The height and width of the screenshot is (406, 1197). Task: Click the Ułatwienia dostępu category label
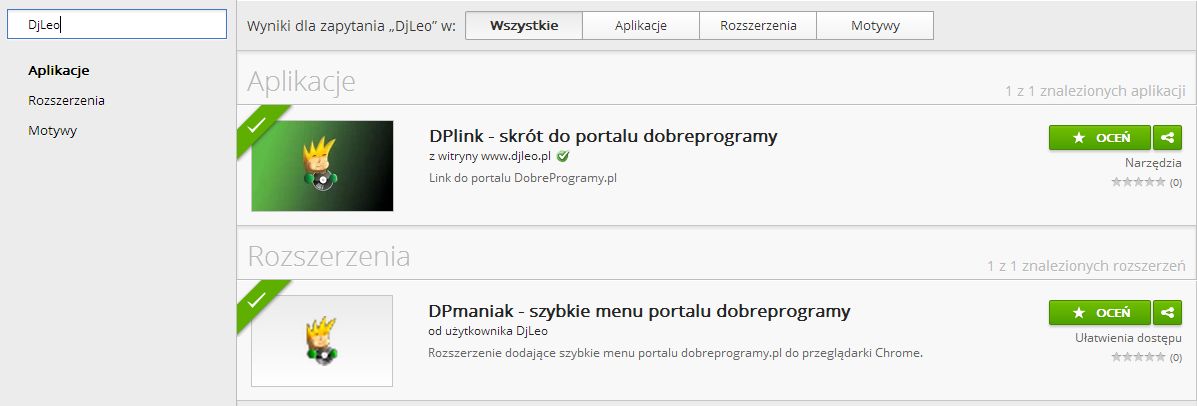(x=1128, y=337)
